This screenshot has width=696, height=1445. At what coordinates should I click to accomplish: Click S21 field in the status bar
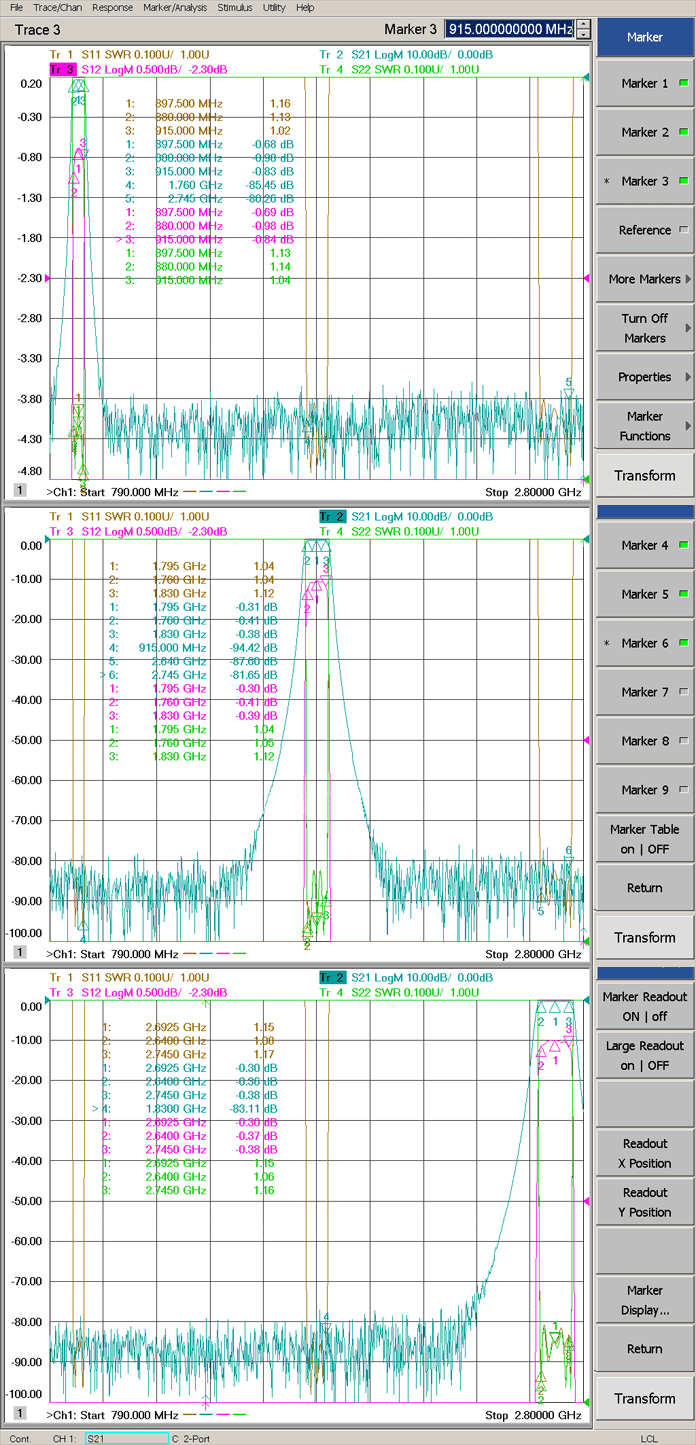[x=125, y=1438]
